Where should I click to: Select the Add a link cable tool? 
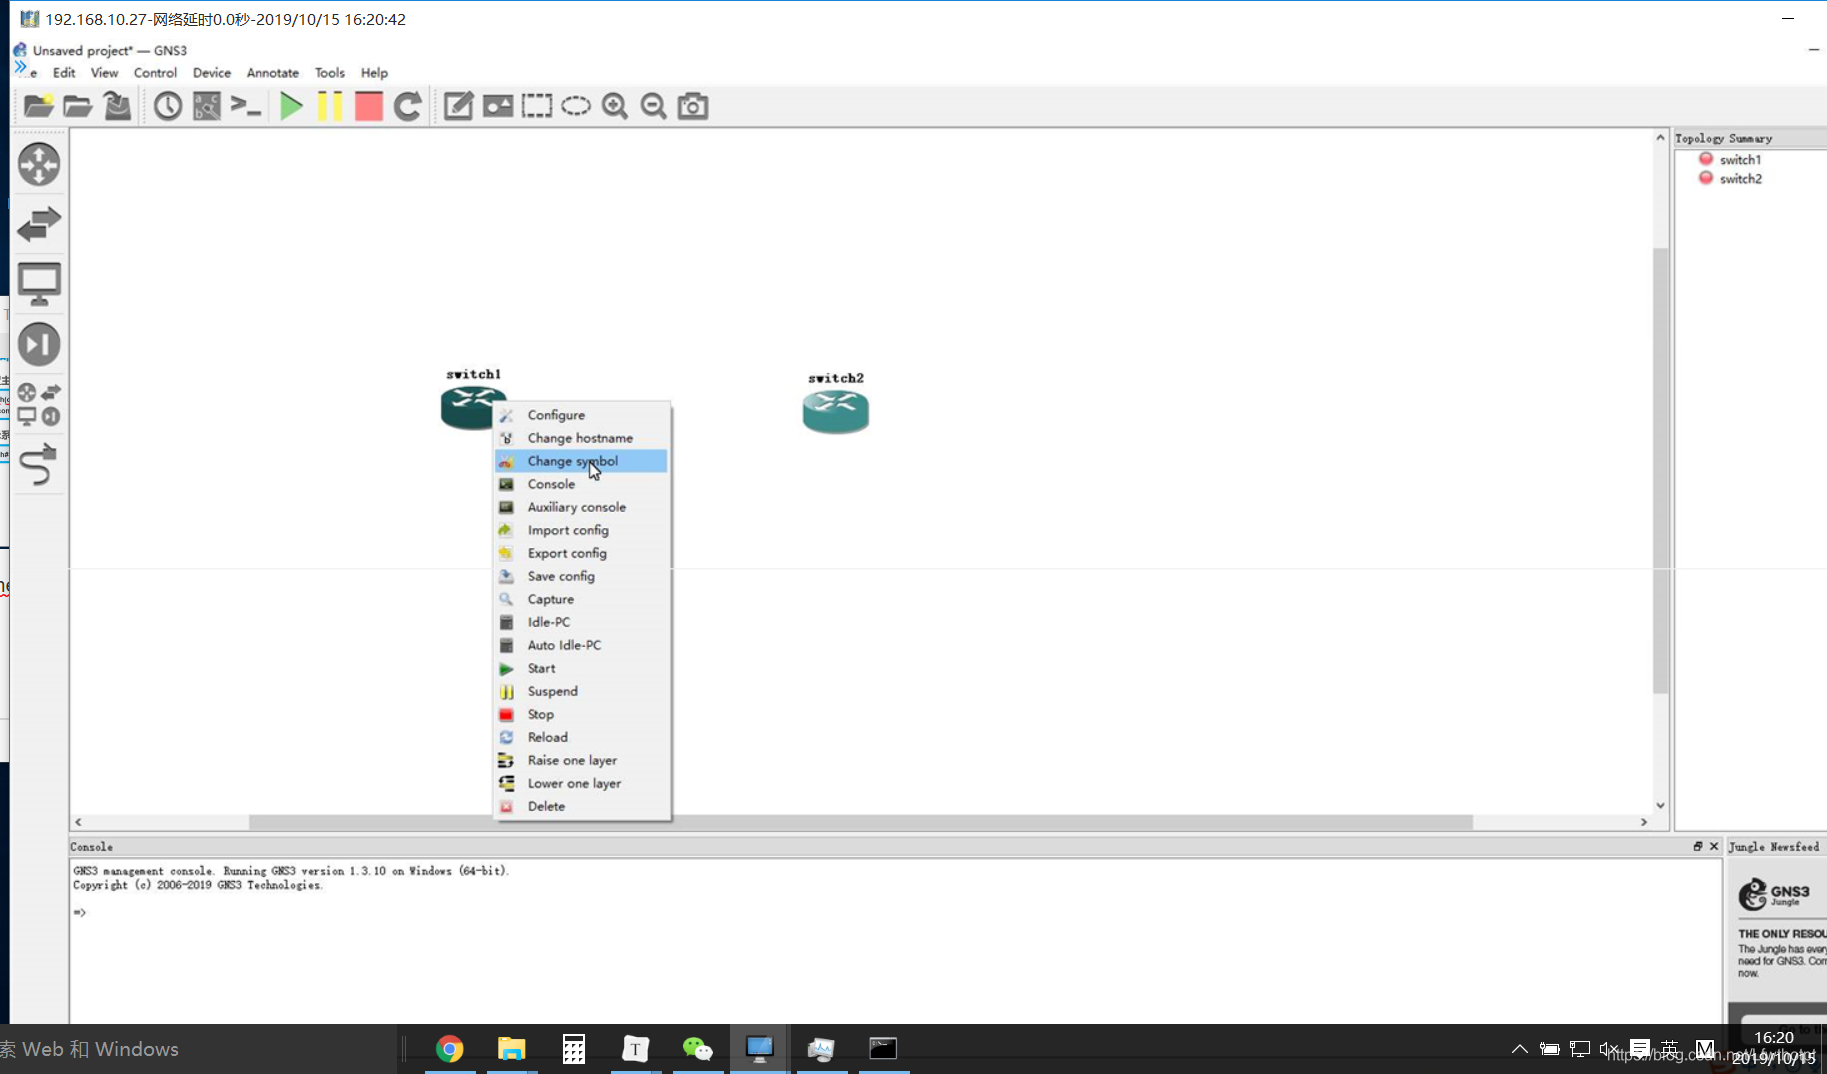(x=39, y=465)
